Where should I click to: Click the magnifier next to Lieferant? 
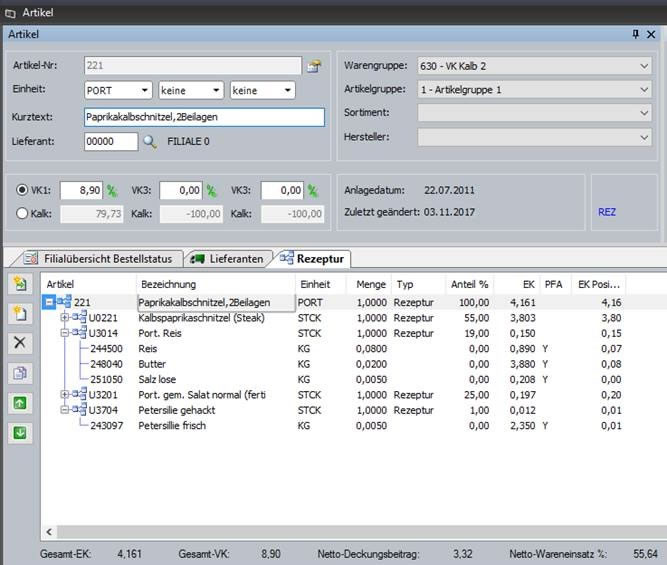tap(150, 142)
